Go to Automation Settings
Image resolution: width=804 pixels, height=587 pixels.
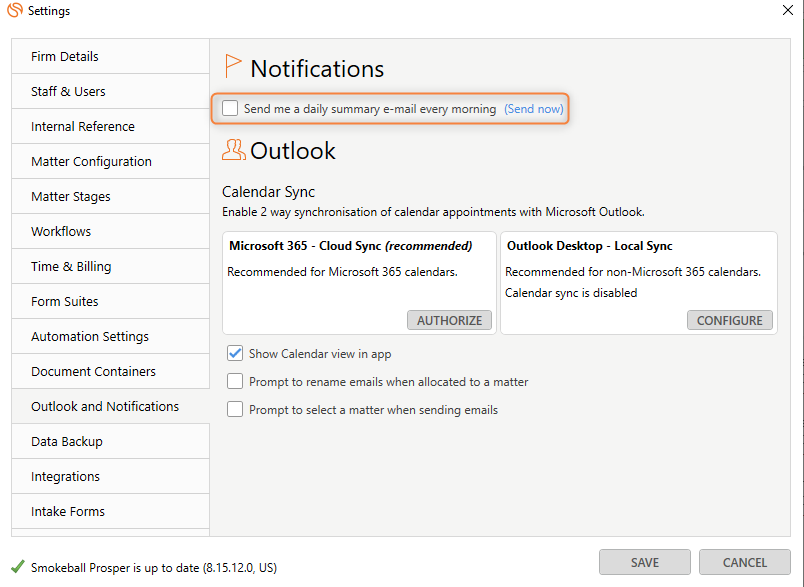click(110, 336)
